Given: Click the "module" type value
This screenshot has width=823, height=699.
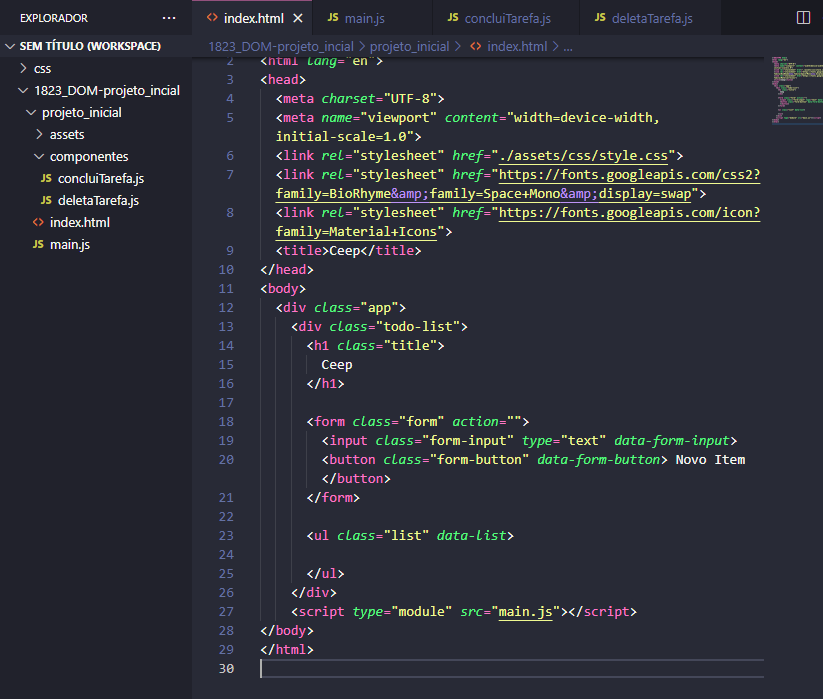Looking at the screenshot, I should click(x=421, y=612).
